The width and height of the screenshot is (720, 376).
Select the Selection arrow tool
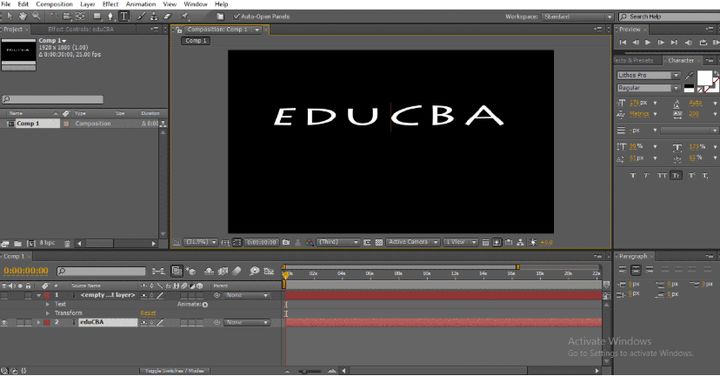pyautogui.click(x=9, y=17)
